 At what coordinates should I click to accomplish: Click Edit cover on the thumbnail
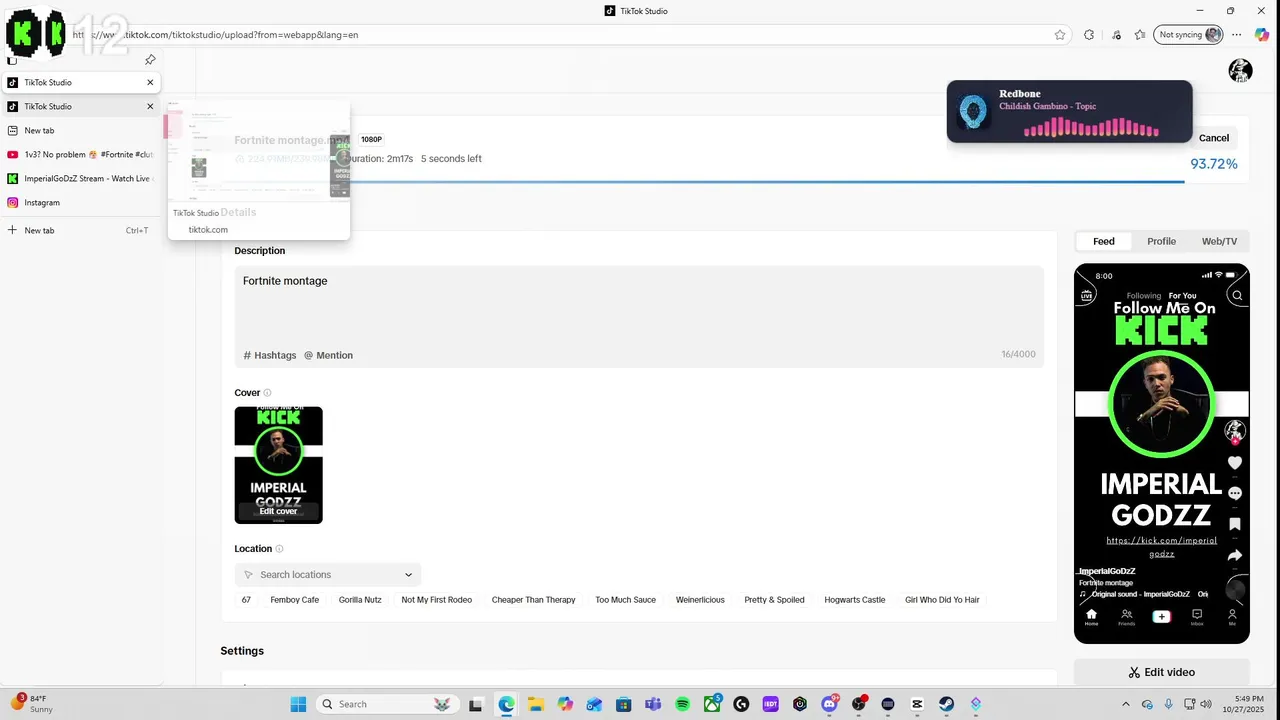tap(278, 511)
